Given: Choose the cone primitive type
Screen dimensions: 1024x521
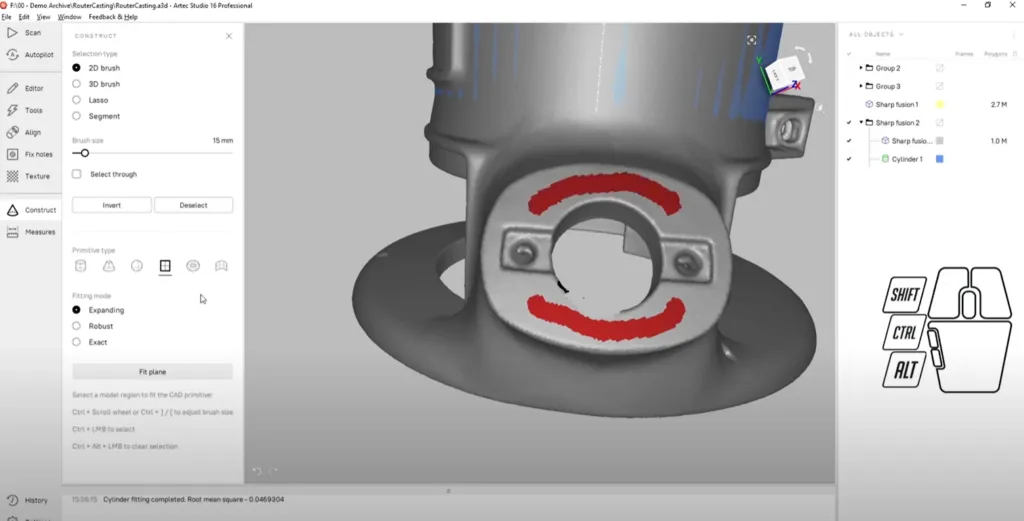Looking at the screenshot, I should [108, 266].
